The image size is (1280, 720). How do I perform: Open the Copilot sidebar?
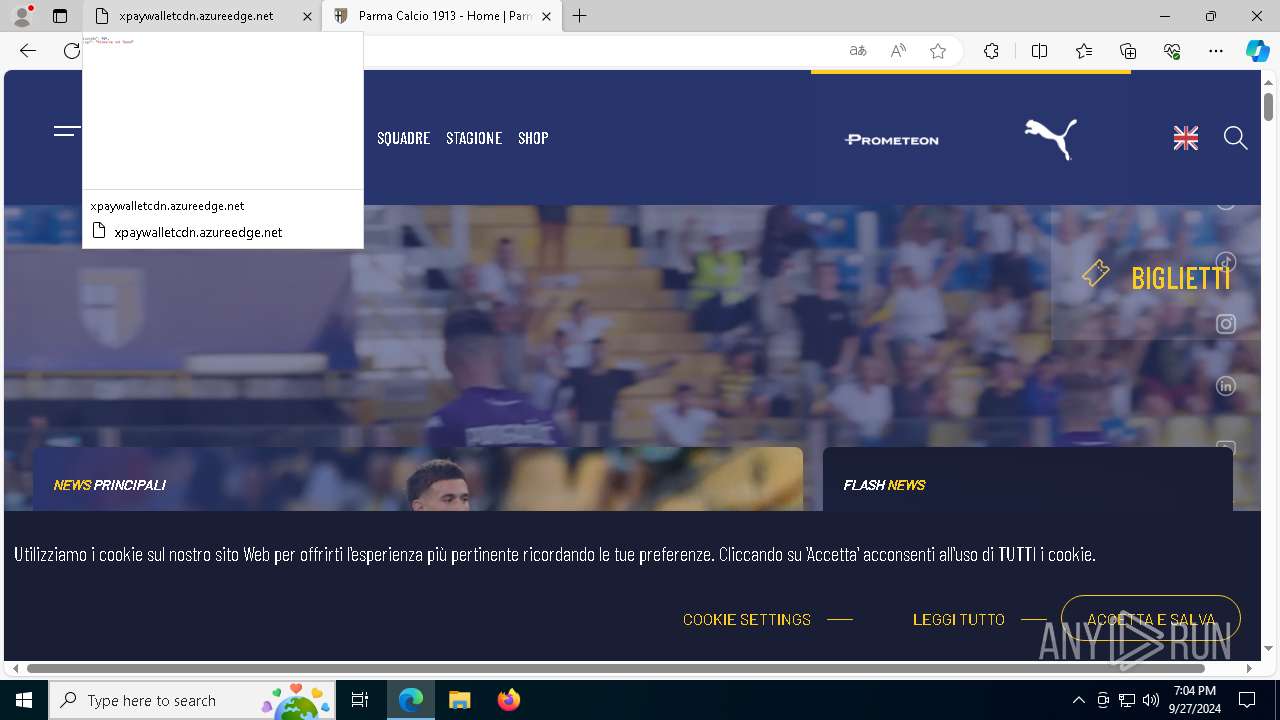point(1257,51)
